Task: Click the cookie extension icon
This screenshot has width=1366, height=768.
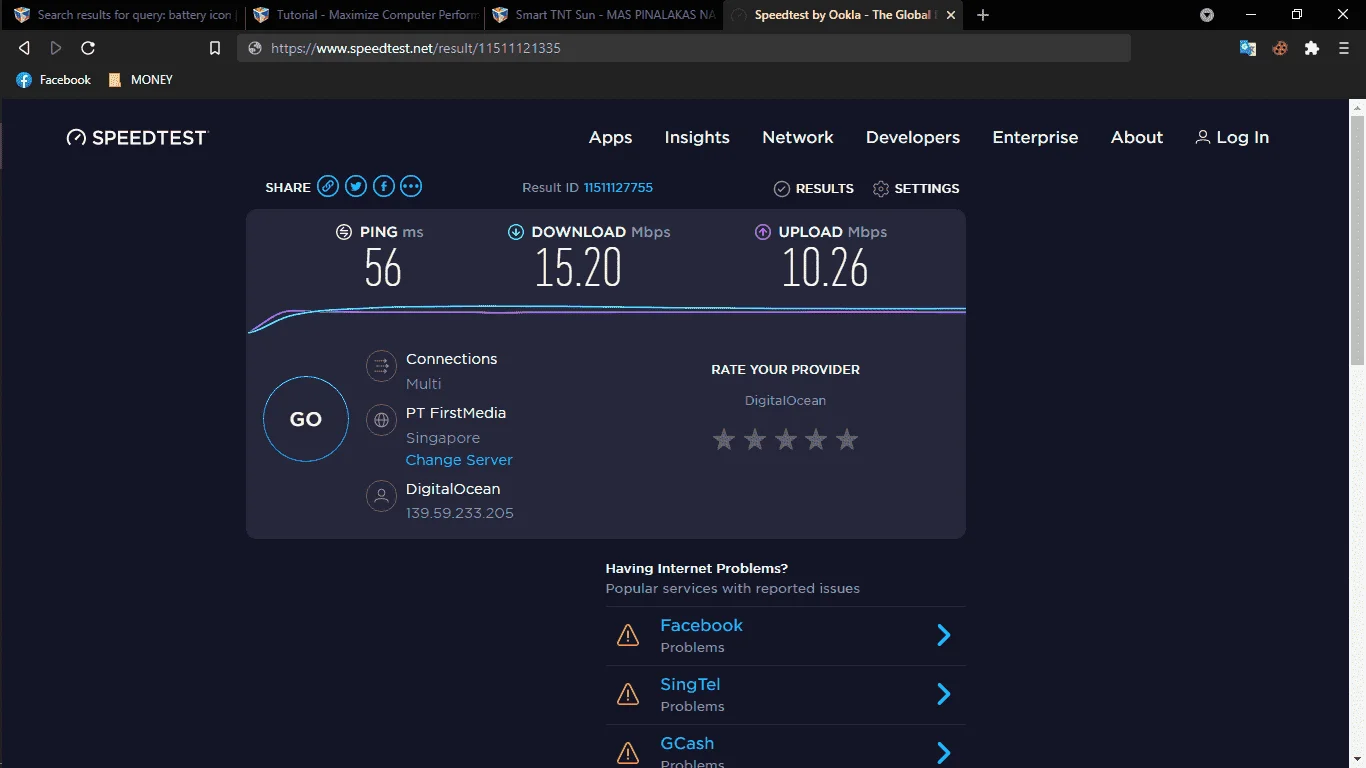Action: [1280, 48]
